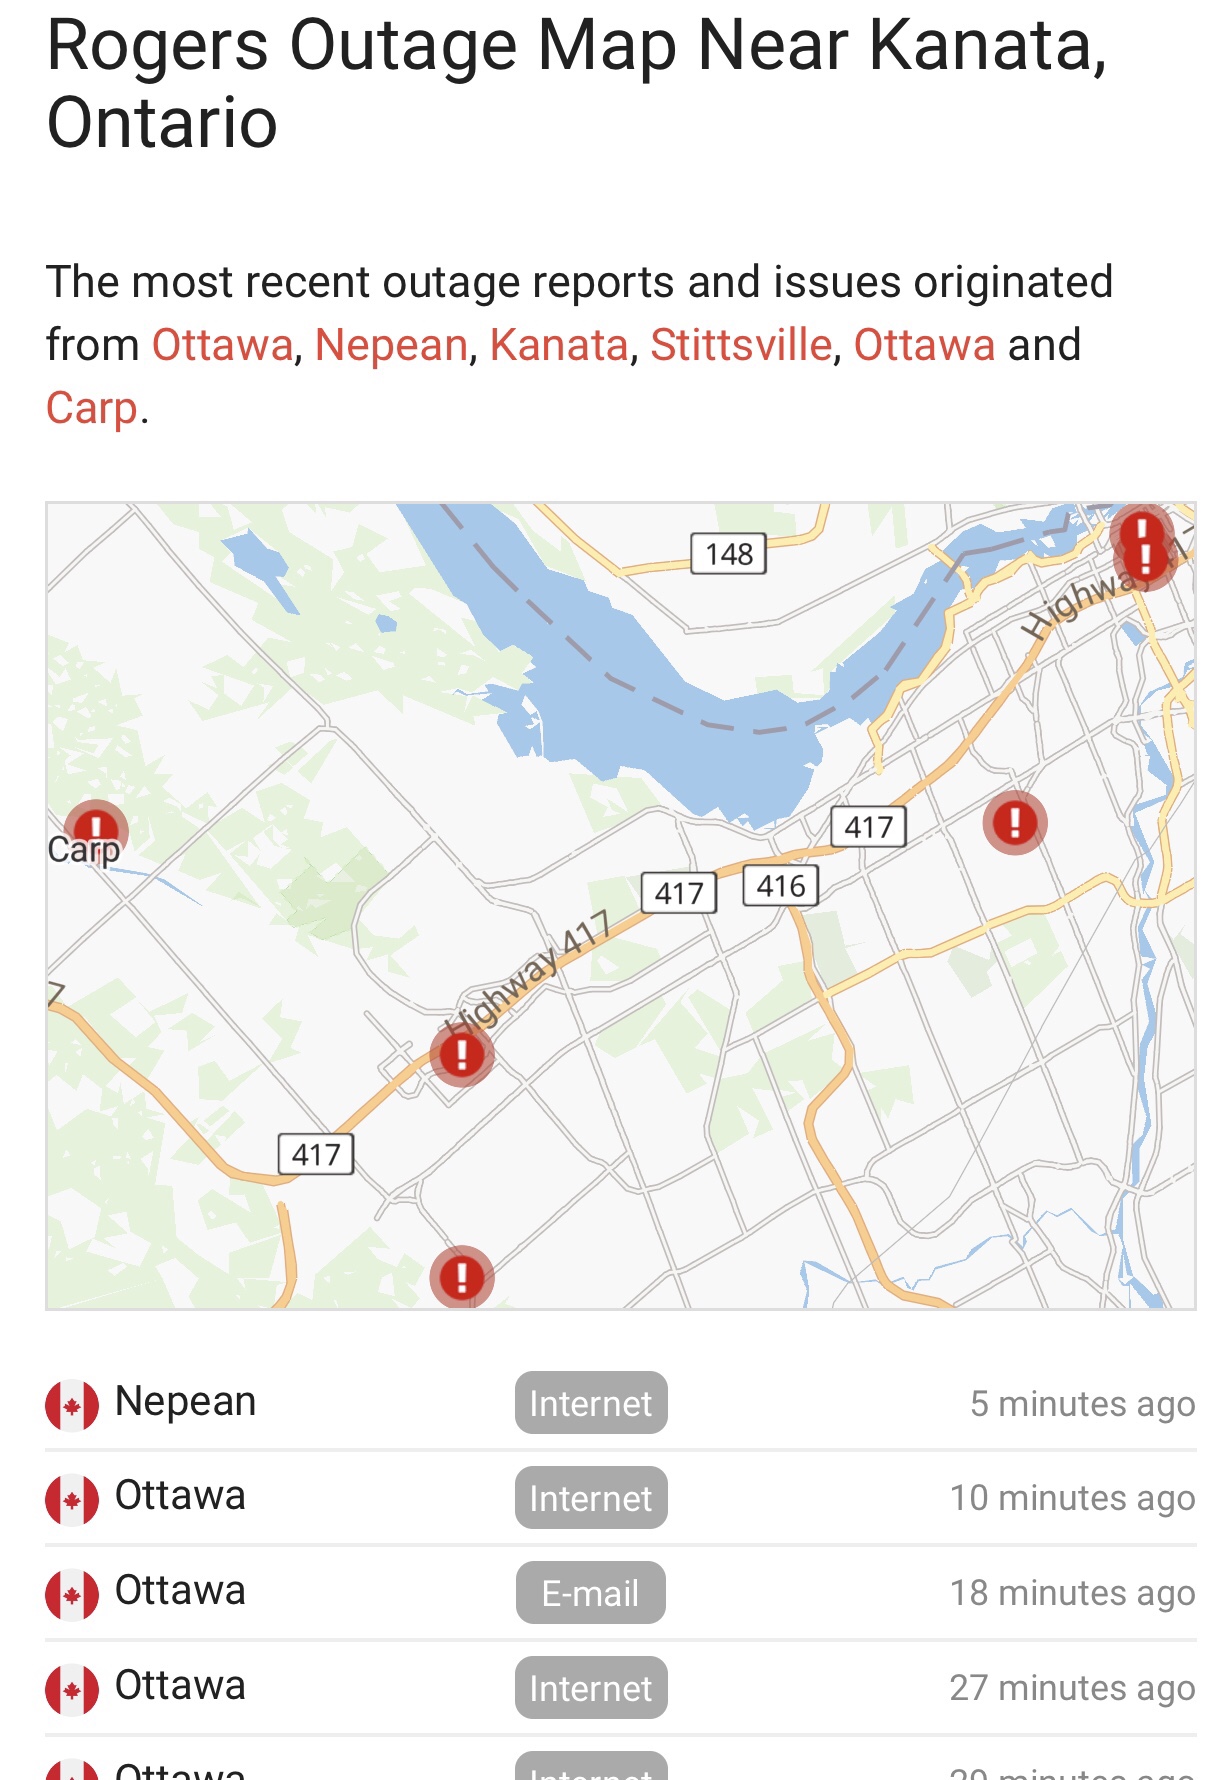
Task: Click the outage marker on Highway 417
Action: coord(462,1054)
